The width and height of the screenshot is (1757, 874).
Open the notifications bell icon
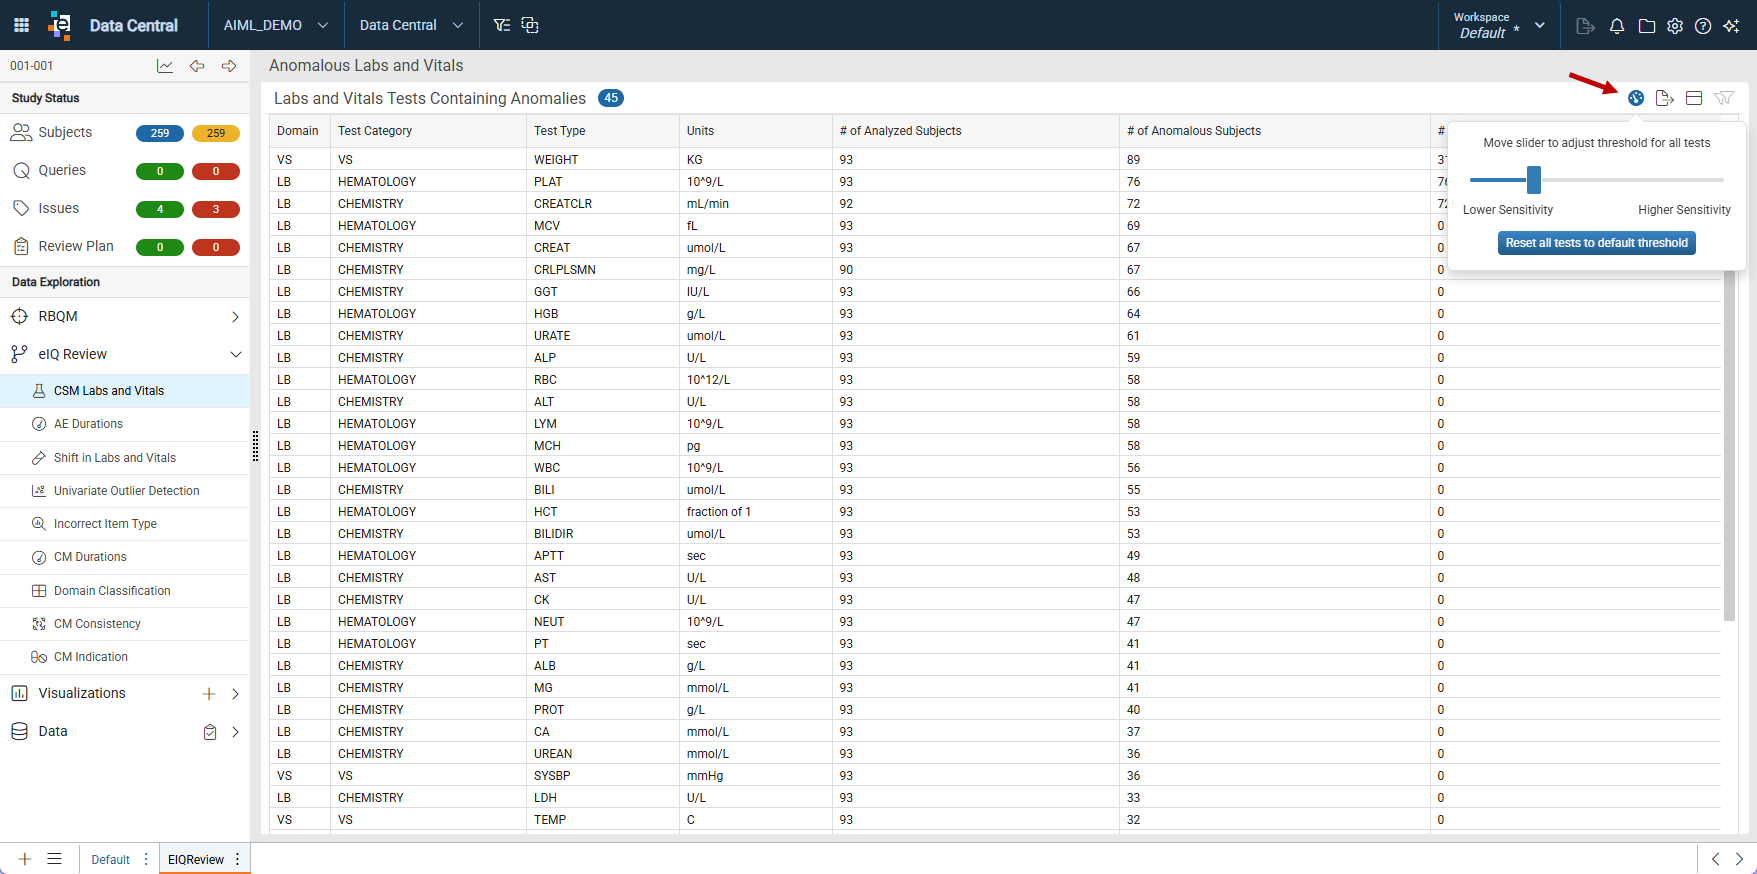1617,26
